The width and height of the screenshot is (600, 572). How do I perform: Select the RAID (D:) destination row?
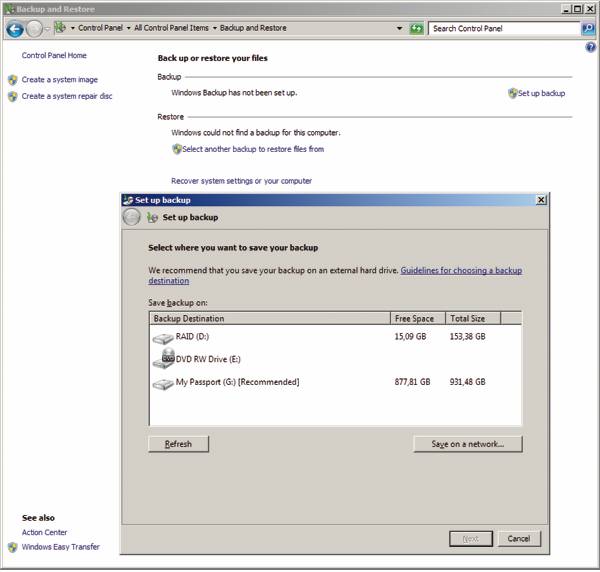(335, 337)
